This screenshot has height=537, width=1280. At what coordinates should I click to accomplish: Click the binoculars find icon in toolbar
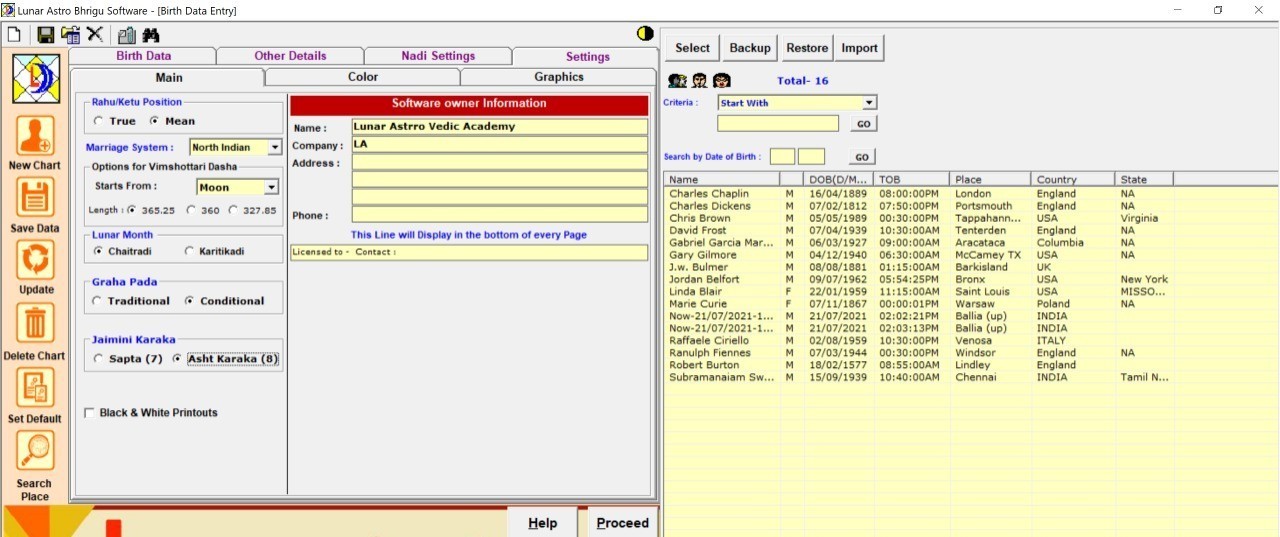tap(151, 35)
